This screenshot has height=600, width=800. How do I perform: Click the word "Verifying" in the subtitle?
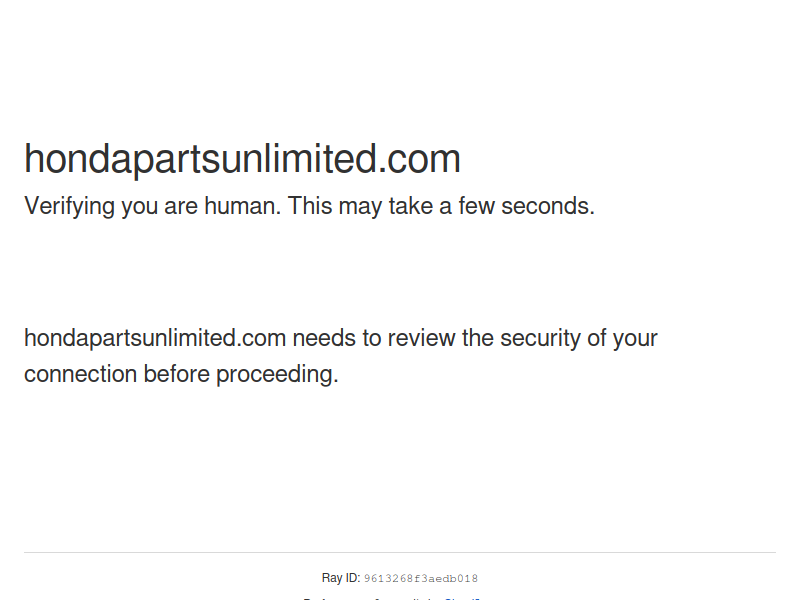click(69, 207)
